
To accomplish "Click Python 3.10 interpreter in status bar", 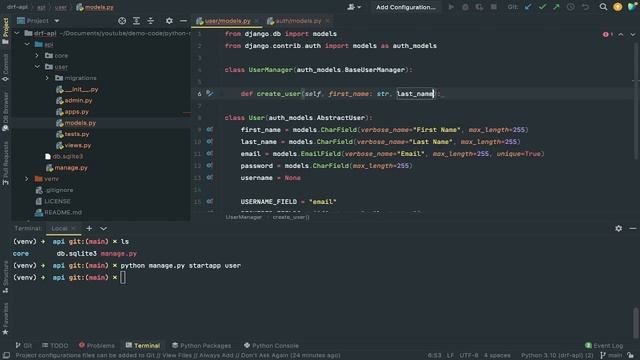I will pyautogui.click(x=557, y=356).
